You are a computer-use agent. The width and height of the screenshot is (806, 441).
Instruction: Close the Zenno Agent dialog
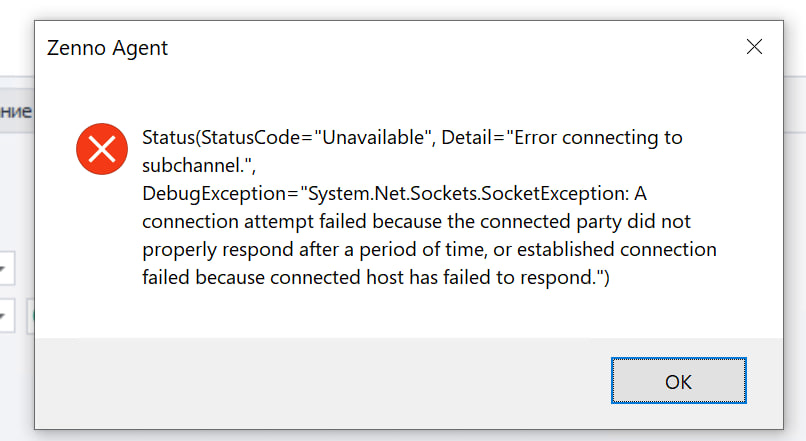pos(755,47)
